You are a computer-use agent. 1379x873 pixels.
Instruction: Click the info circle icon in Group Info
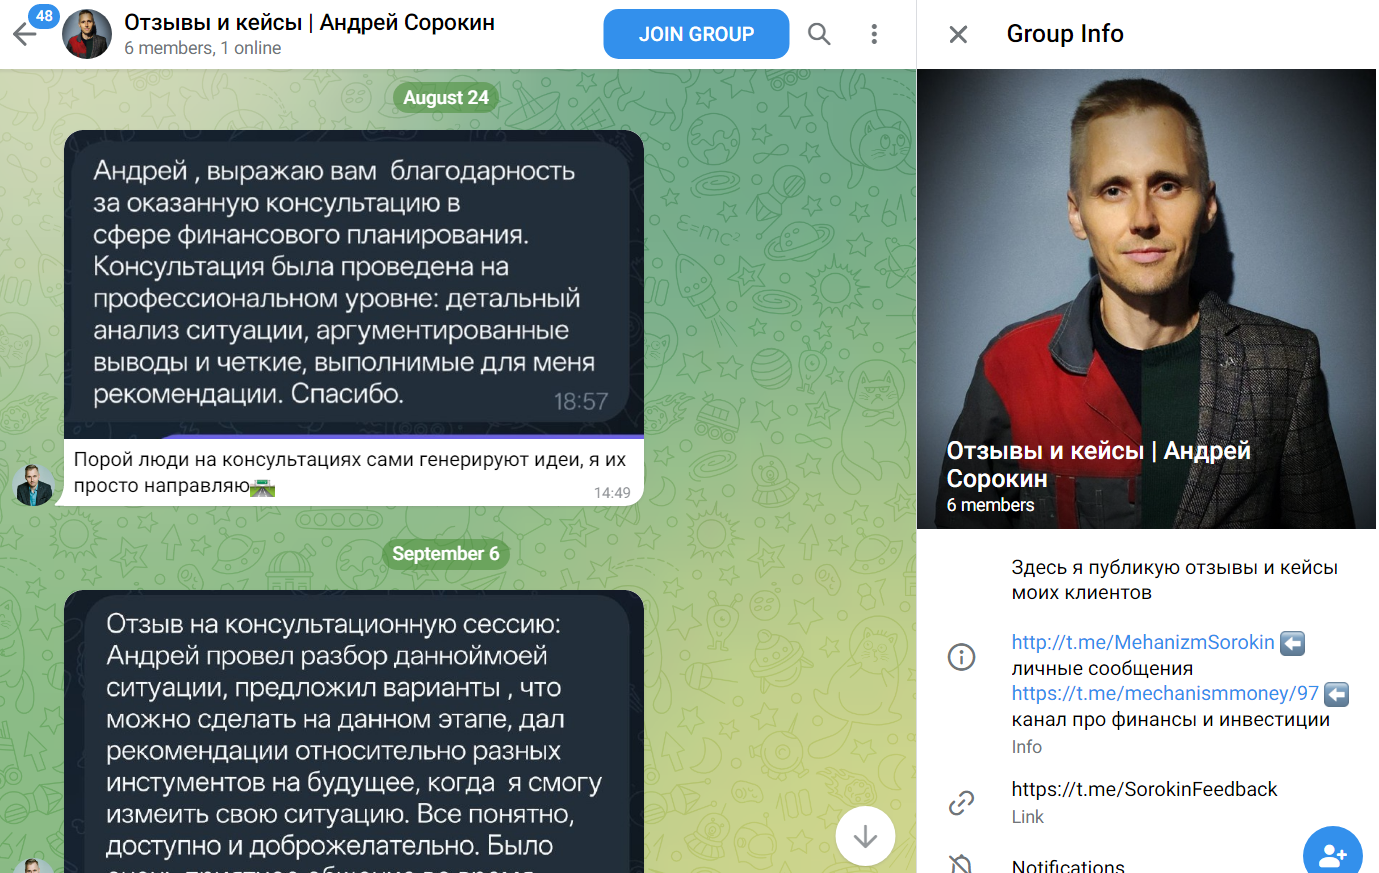(x=961, y=656)
